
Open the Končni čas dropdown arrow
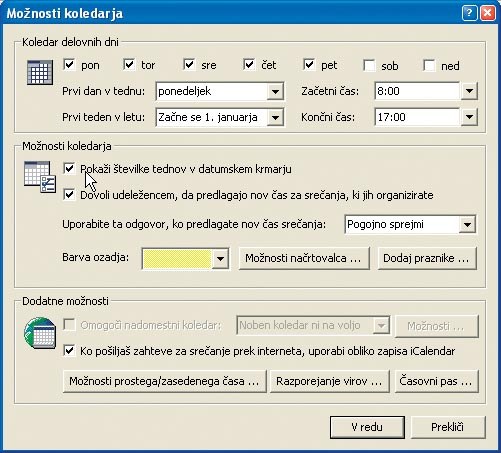469,117
